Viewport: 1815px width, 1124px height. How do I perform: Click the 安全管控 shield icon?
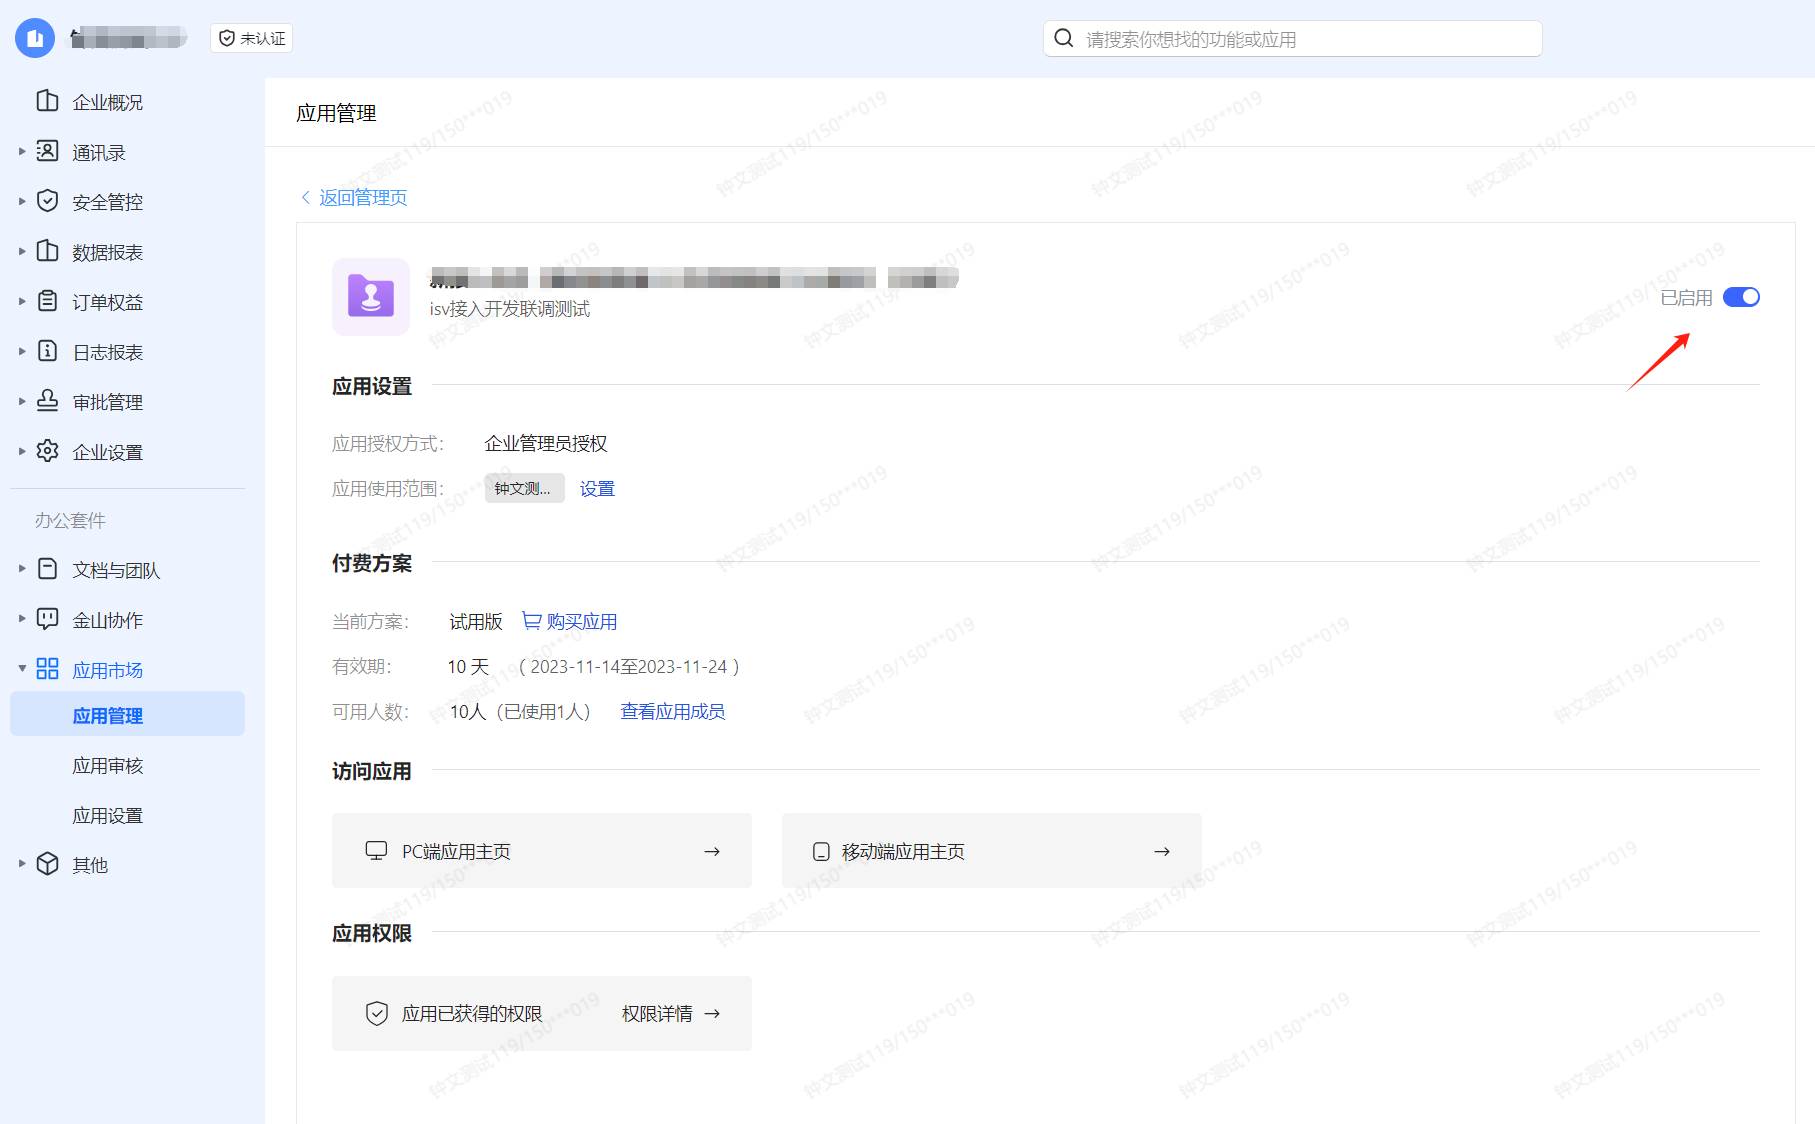[x=47, y=201]
